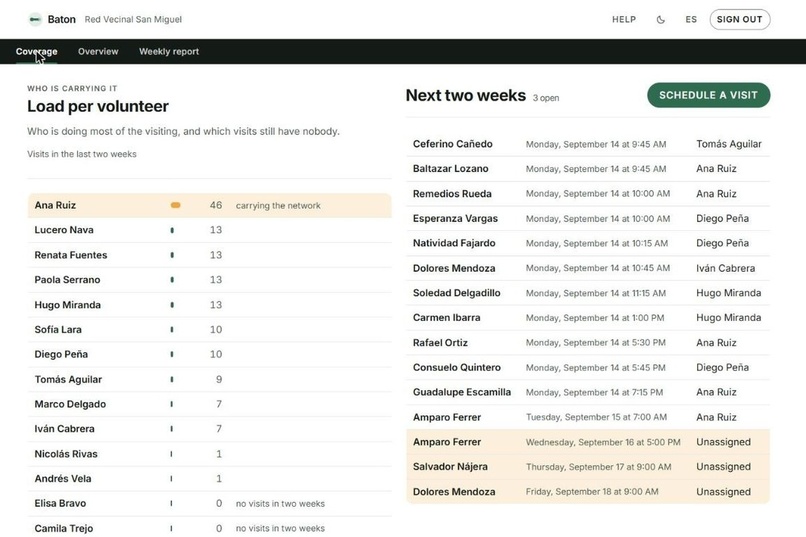This screenshot has width=806, height=537.
Task: Click 'Red Vecinal San Miguel' network name
Action: [x=133, y=20]
